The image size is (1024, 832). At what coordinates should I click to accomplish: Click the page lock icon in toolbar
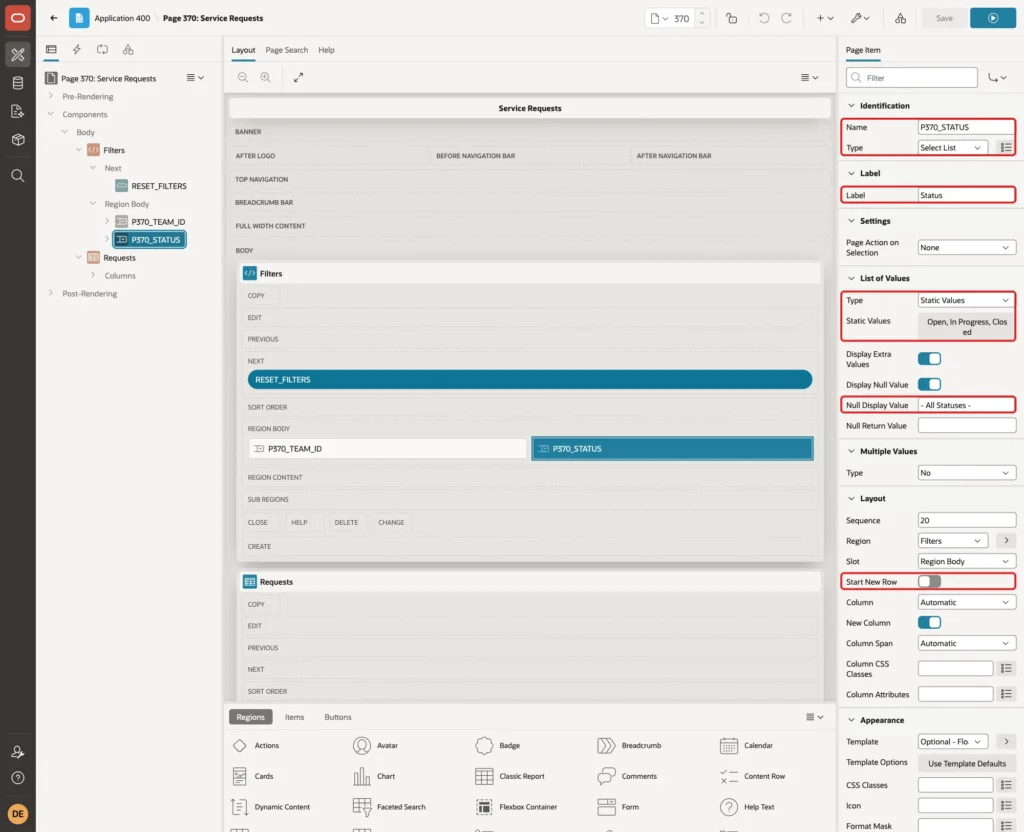[731, 18]
